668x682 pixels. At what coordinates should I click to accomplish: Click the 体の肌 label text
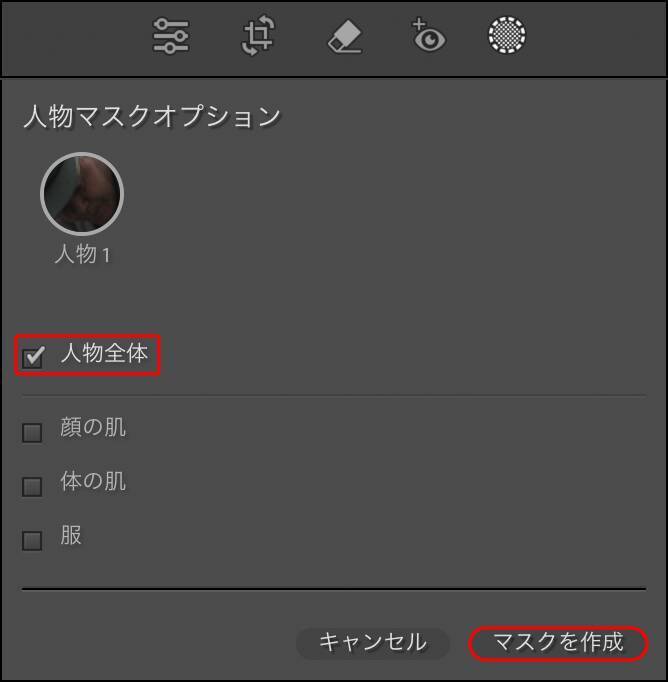click(93, 481)
